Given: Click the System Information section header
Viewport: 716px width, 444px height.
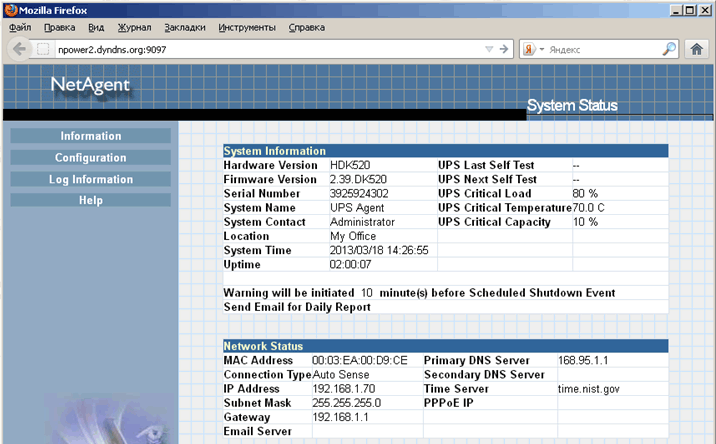Looking at the screenshot, I should (x=446, y=151).
